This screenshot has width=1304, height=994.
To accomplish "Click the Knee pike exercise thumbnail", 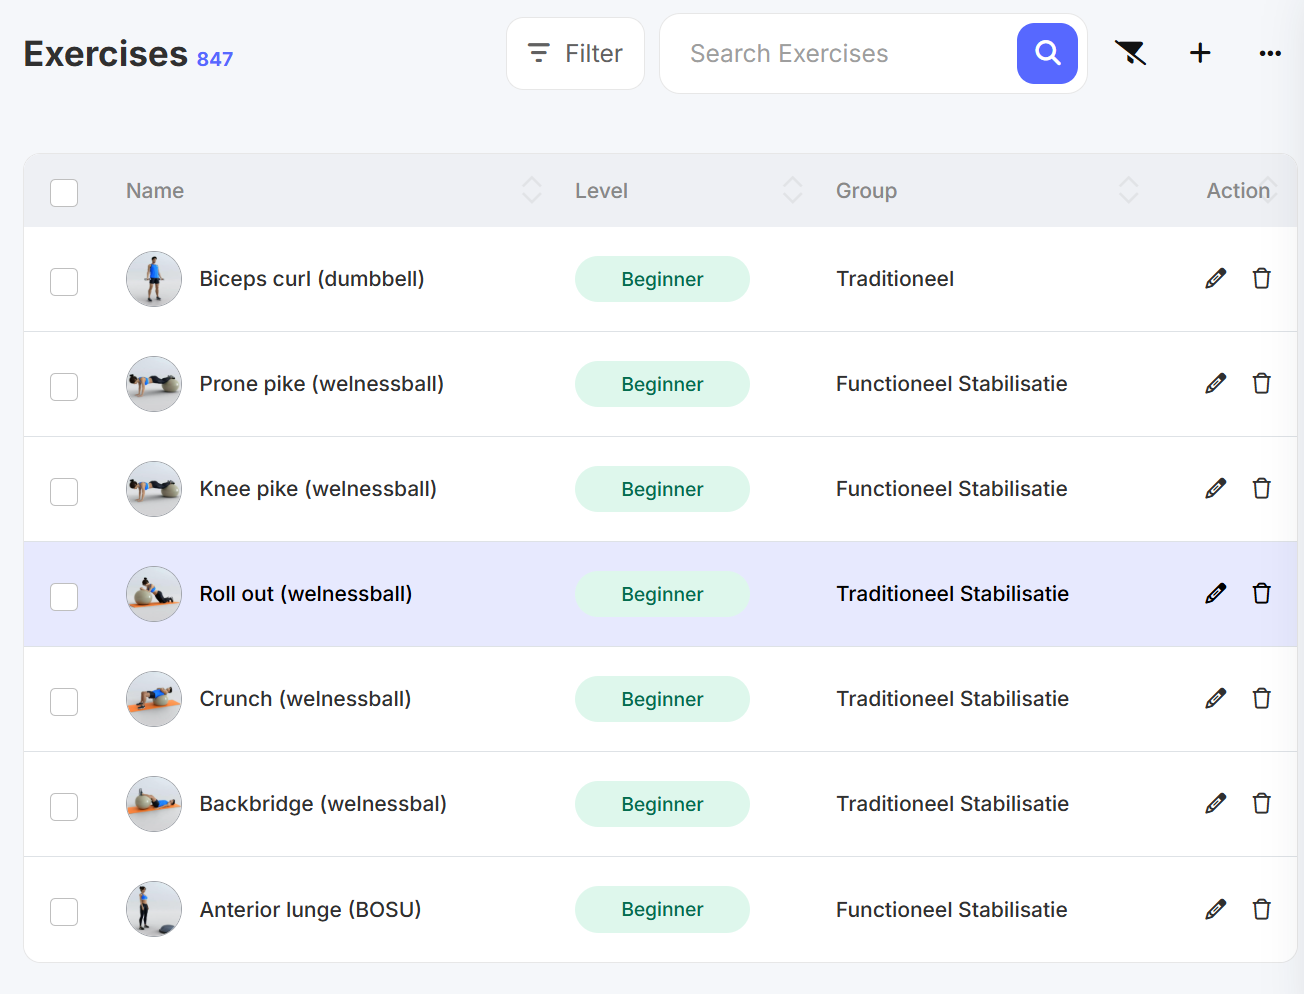I will coord(154,489).
